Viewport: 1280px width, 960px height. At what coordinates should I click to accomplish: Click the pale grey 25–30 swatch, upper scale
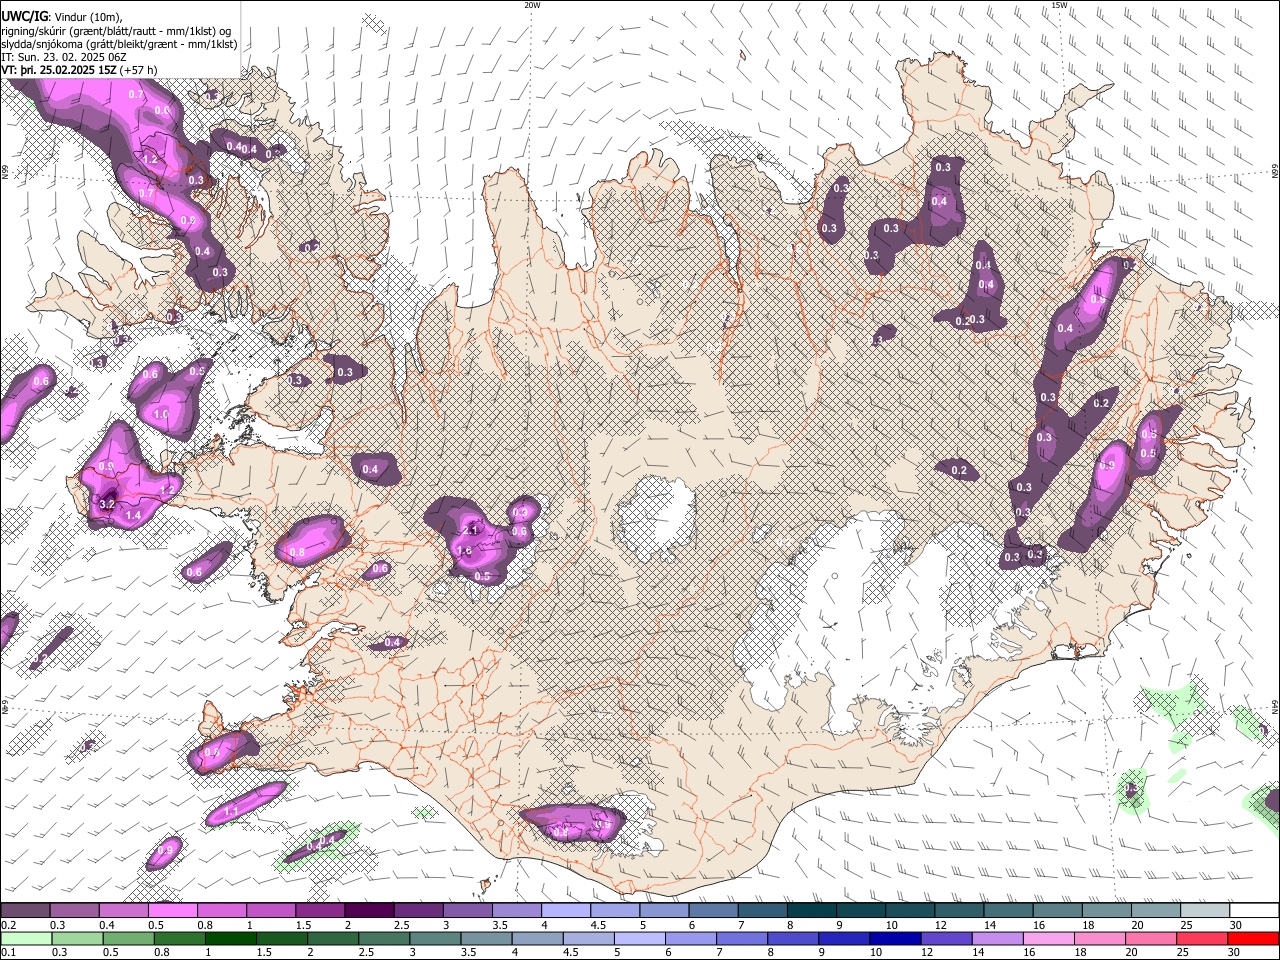1205,911
